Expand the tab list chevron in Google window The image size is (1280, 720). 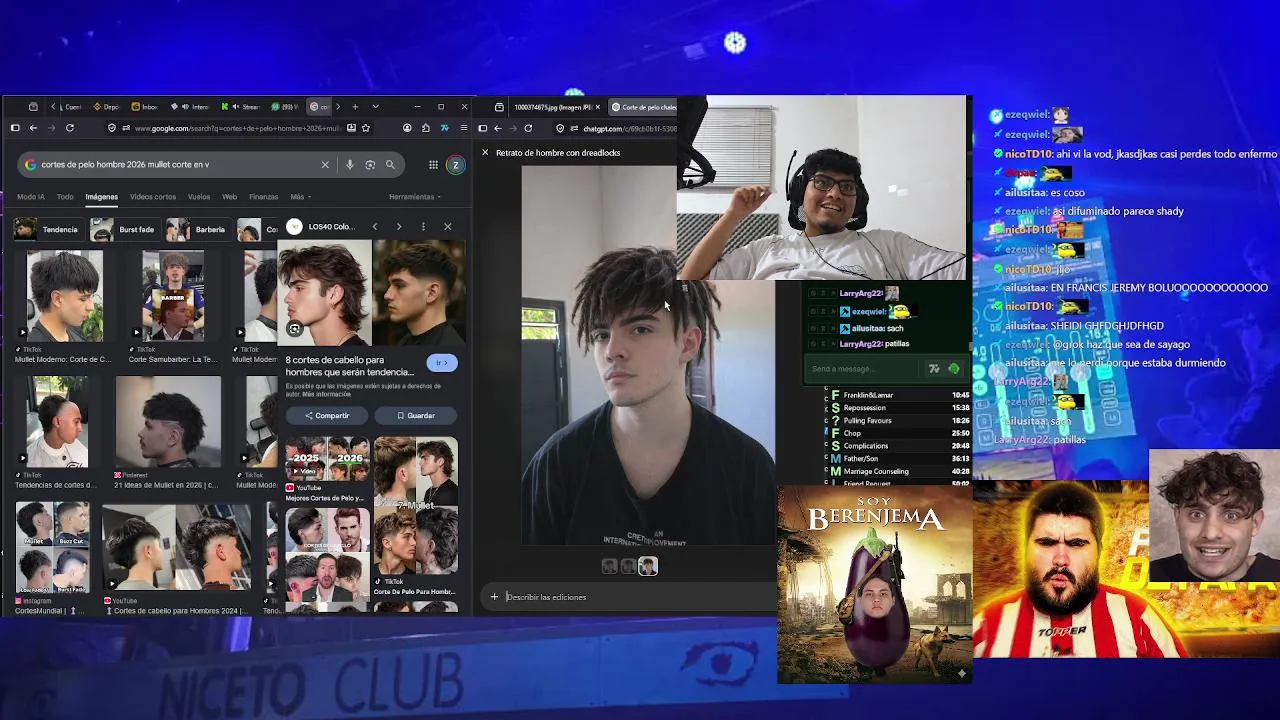click(375, 107)
